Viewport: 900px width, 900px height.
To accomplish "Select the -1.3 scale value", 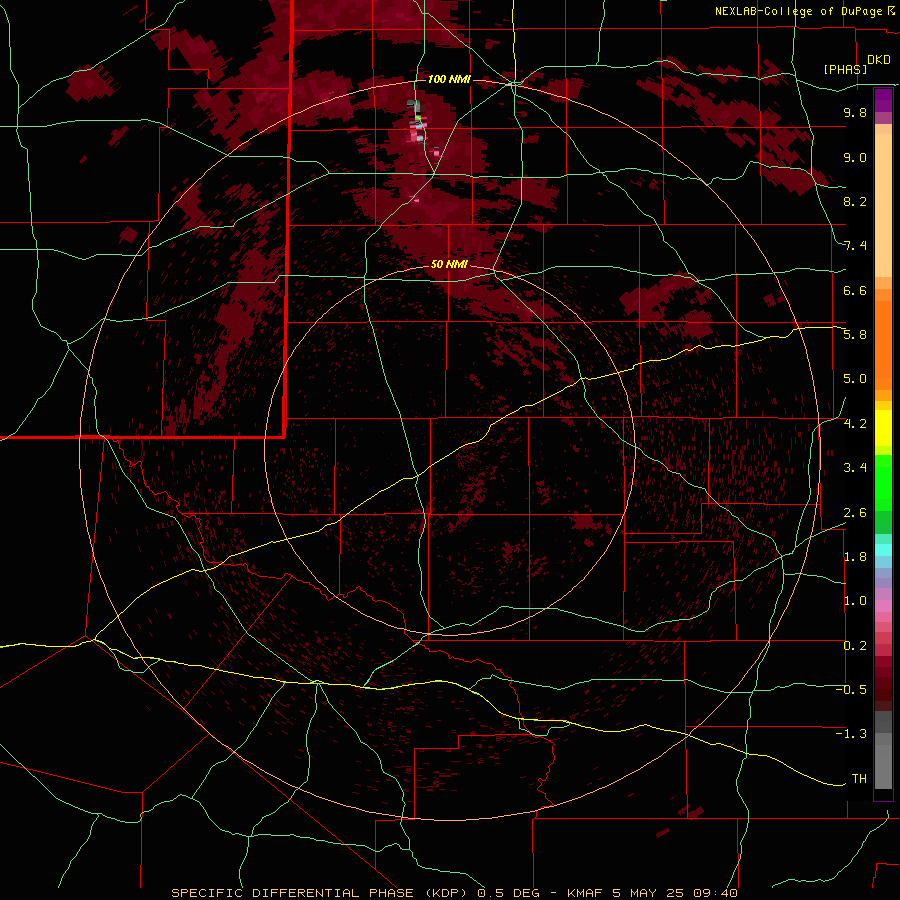I will [851, 734].
